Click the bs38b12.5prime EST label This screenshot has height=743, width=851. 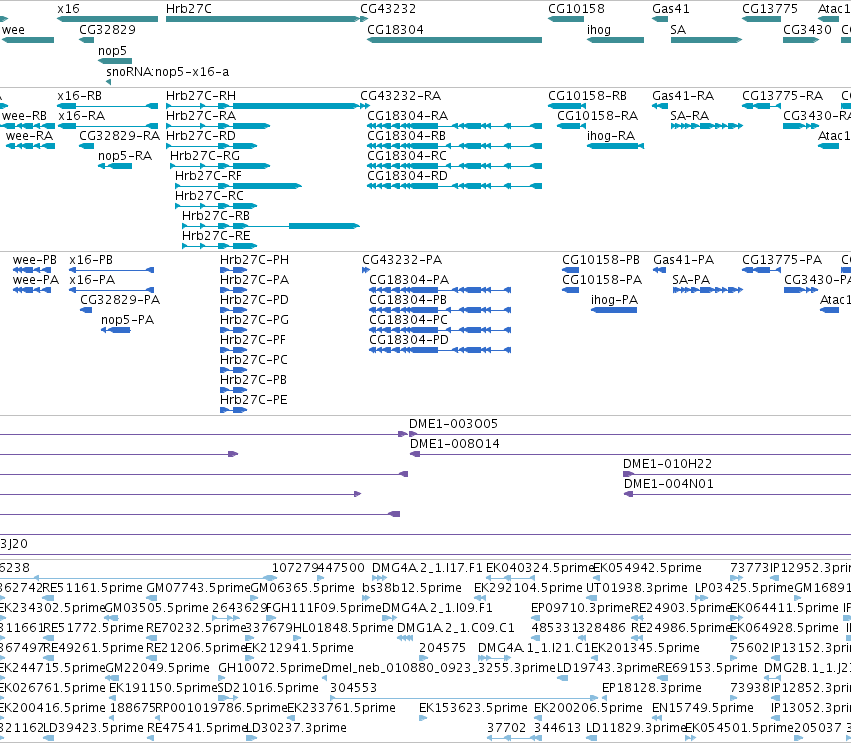(x=412, y=588)
